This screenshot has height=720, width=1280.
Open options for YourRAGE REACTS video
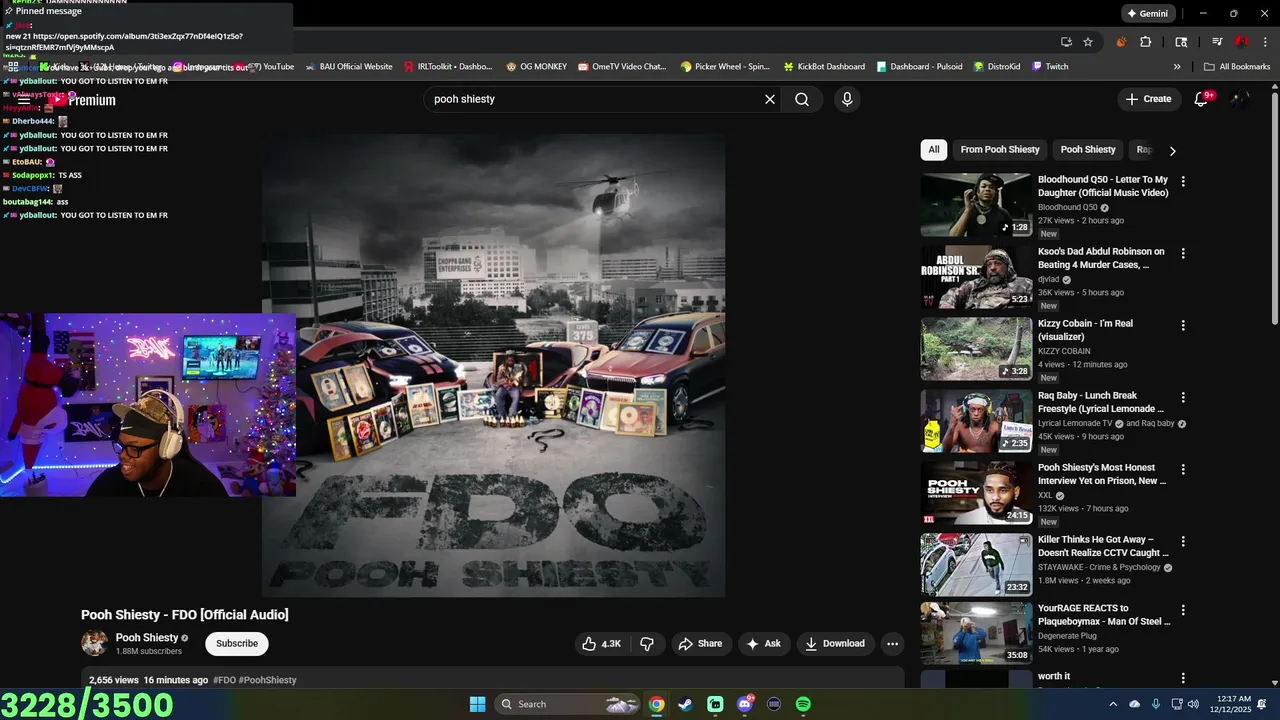click(x=1183, y=610)
